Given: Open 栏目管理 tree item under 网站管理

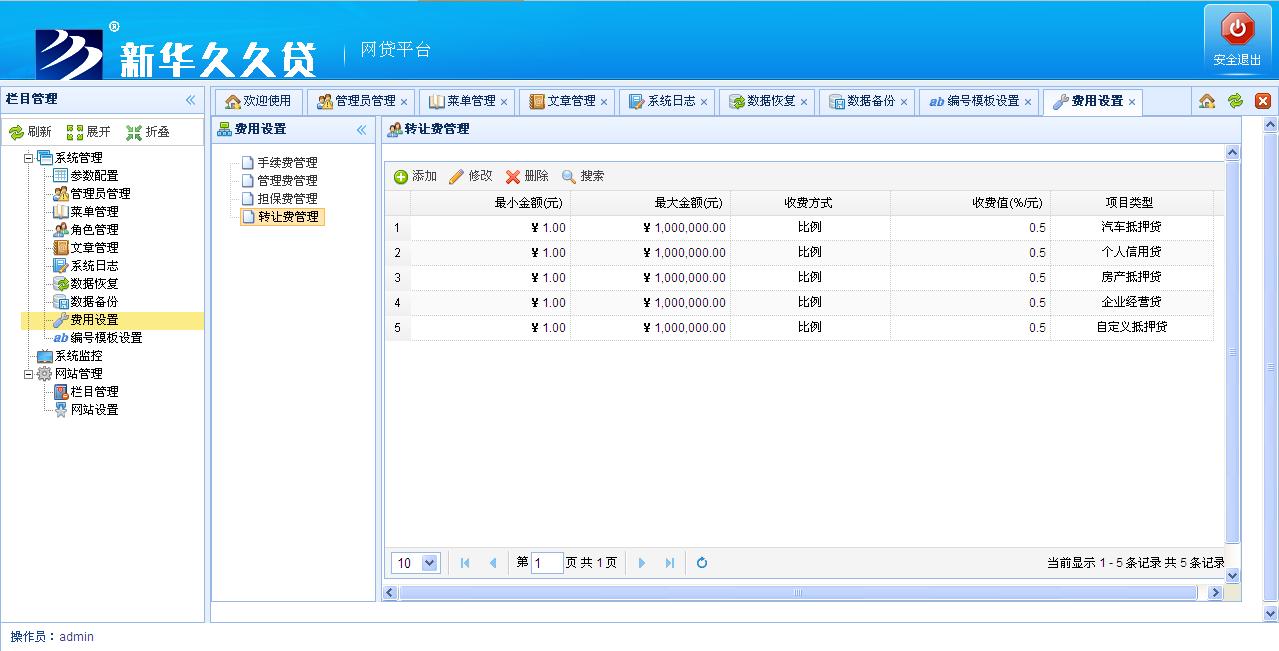Looking at the screenshot, I should pos(94,392).
